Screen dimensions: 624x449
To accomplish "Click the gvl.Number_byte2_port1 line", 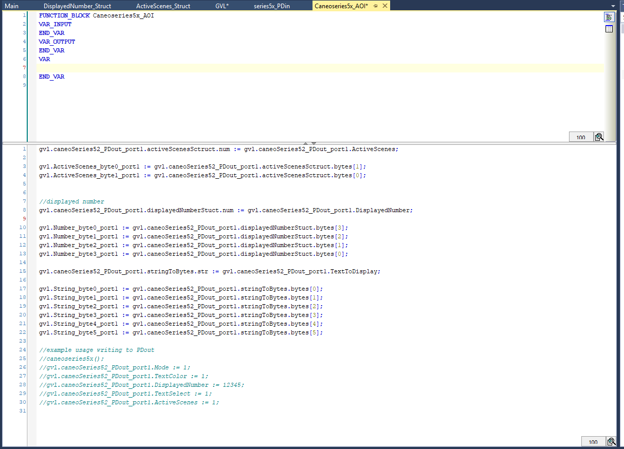I will coord(193,246).
